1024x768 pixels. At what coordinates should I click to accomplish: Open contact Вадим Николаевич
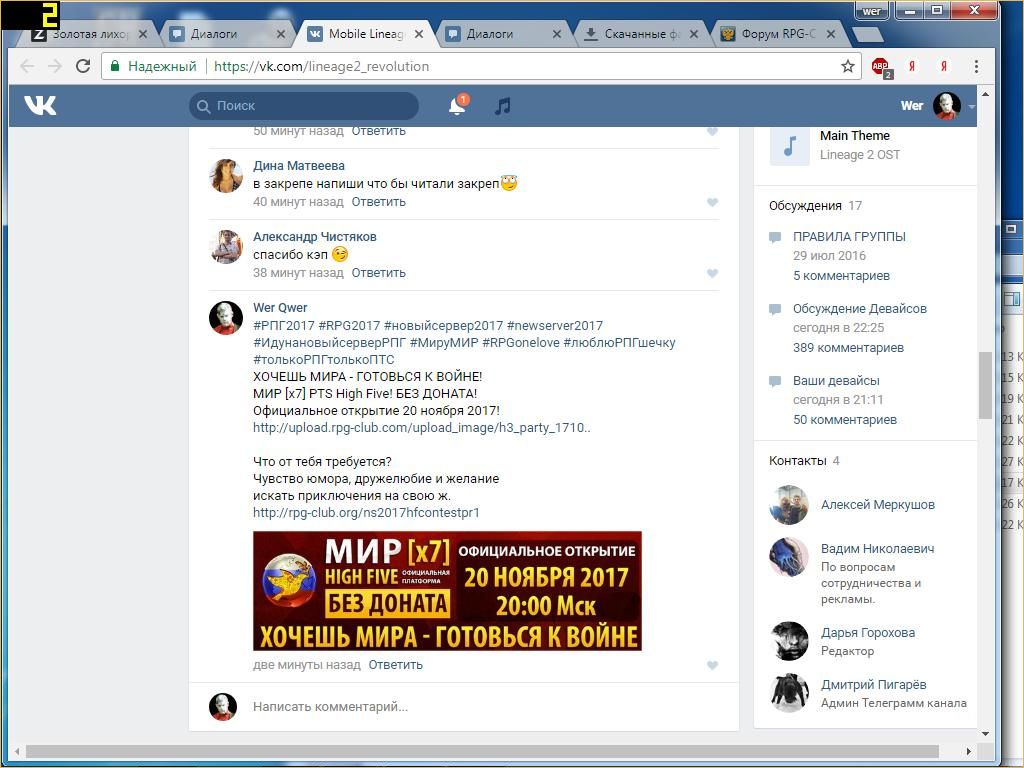tap(878, 549)
